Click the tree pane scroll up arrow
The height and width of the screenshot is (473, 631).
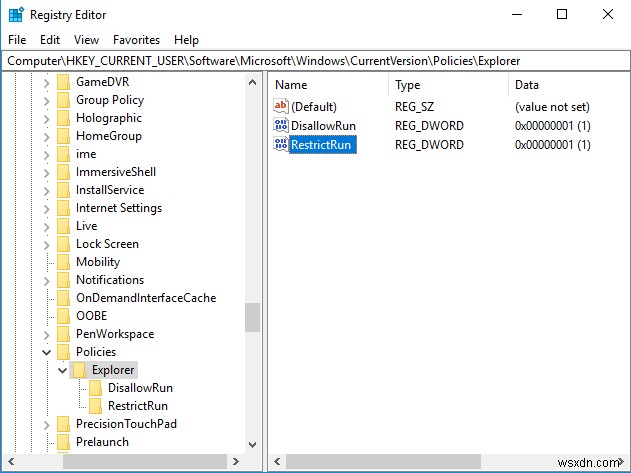(252, 82)
